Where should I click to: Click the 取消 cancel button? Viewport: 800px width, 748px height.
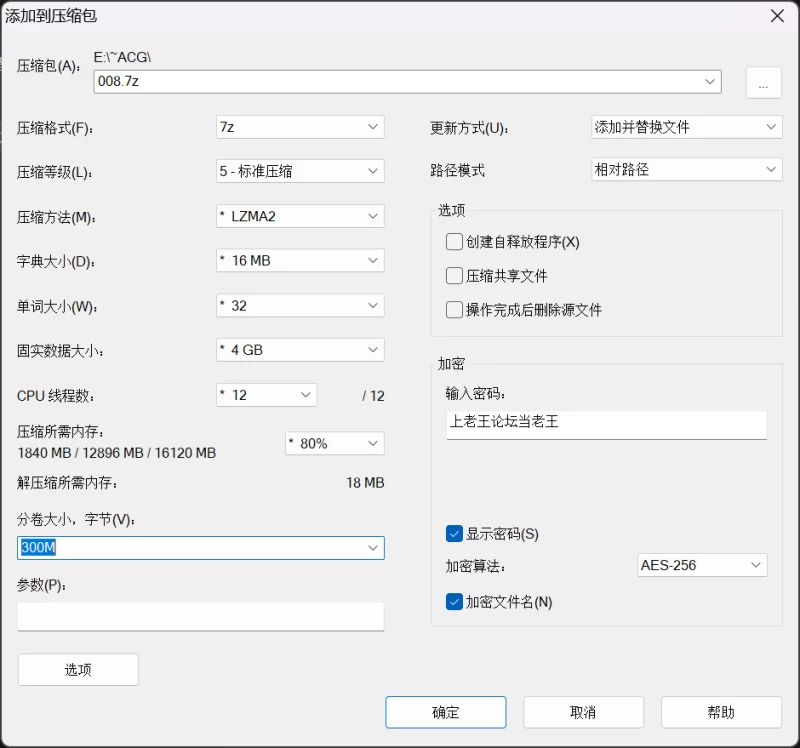point(583,712)
